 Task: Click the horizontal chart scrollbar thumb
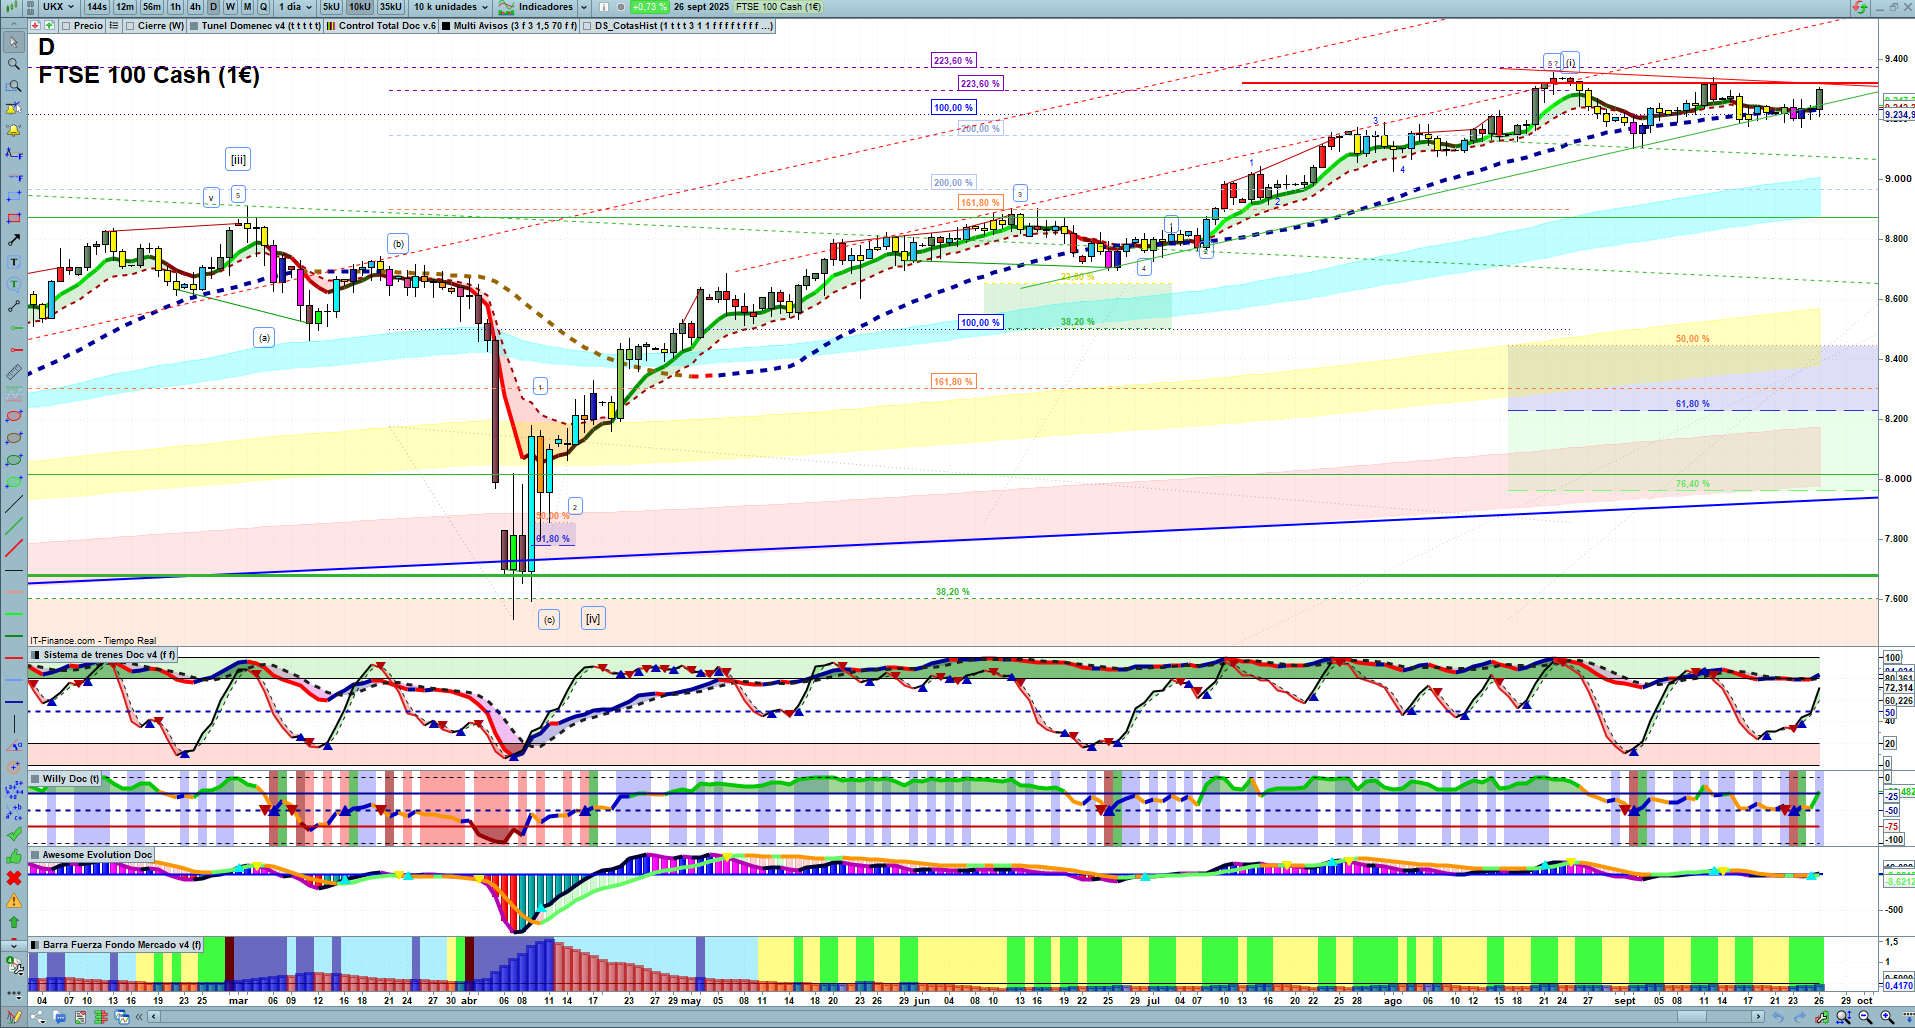[1691, 1017]
